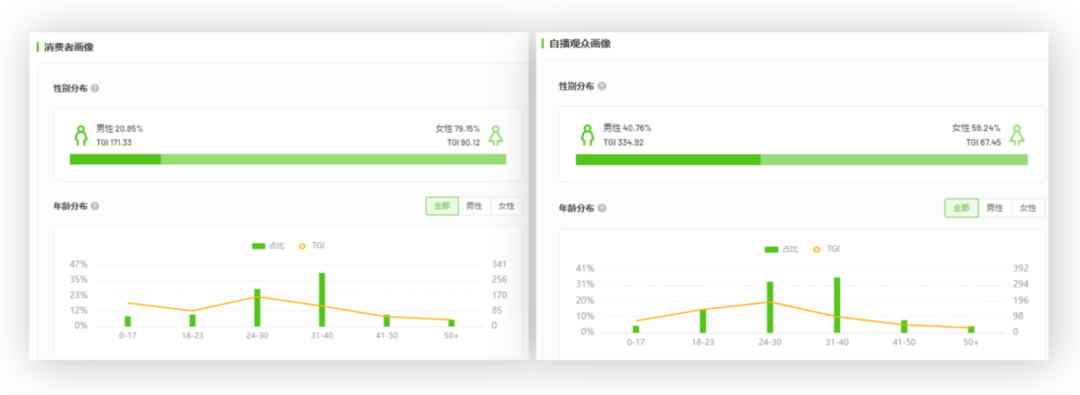The width and height of the screenshot is (1080, 395).
Task: Click the 男性 40.76% label
Action: (627, 128)
